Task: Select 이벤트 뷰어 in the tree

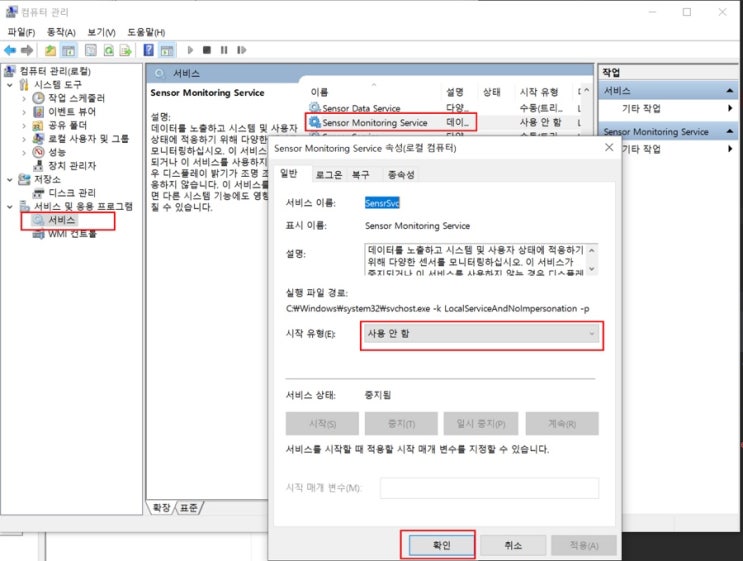Action: [x=72, y=112]
